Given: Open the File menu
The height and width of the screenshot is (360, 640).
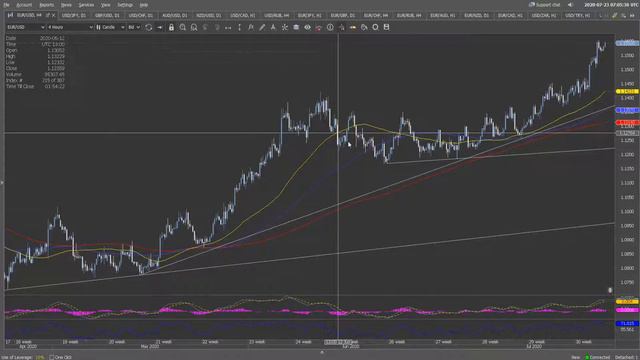Looking at the screenshot, I should pos(6,5).
